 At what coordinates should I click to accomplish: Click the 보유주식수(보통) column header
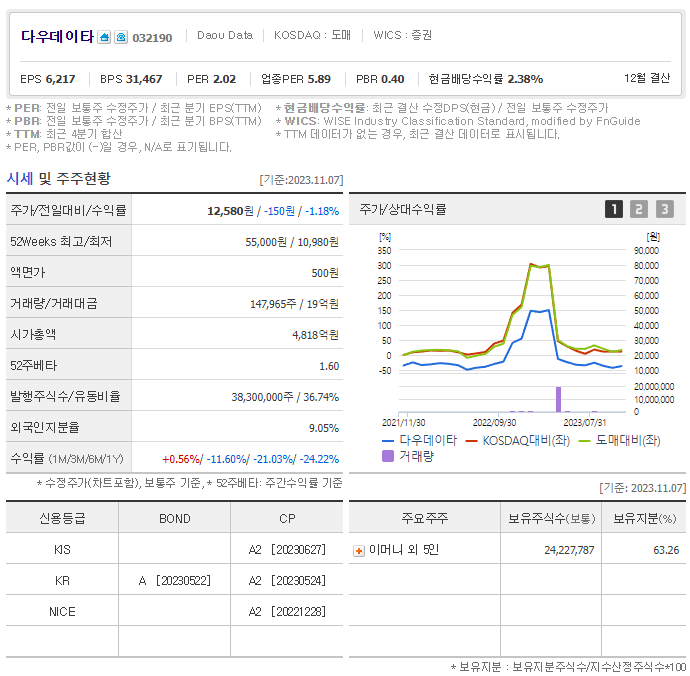[551, 518]
